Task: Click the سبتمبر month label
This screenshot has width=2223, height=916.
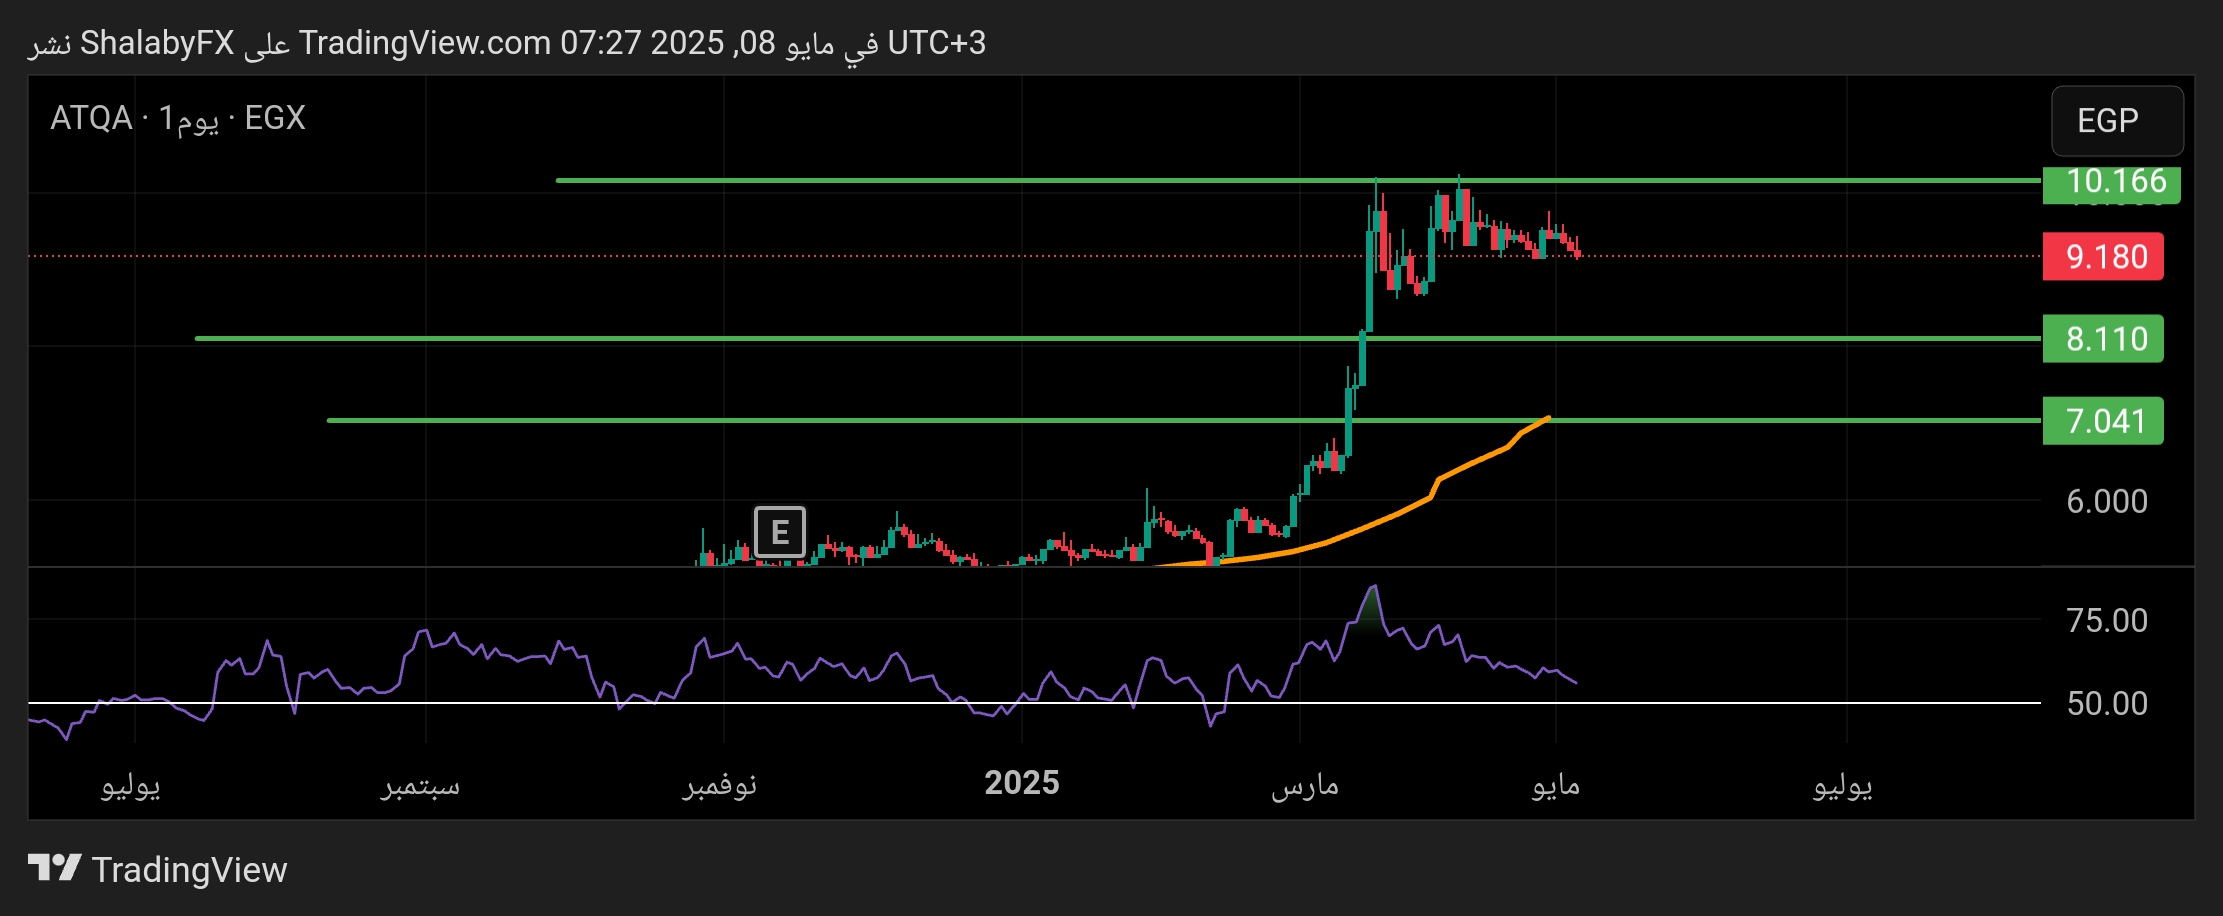Action: (x=420, y=785)
